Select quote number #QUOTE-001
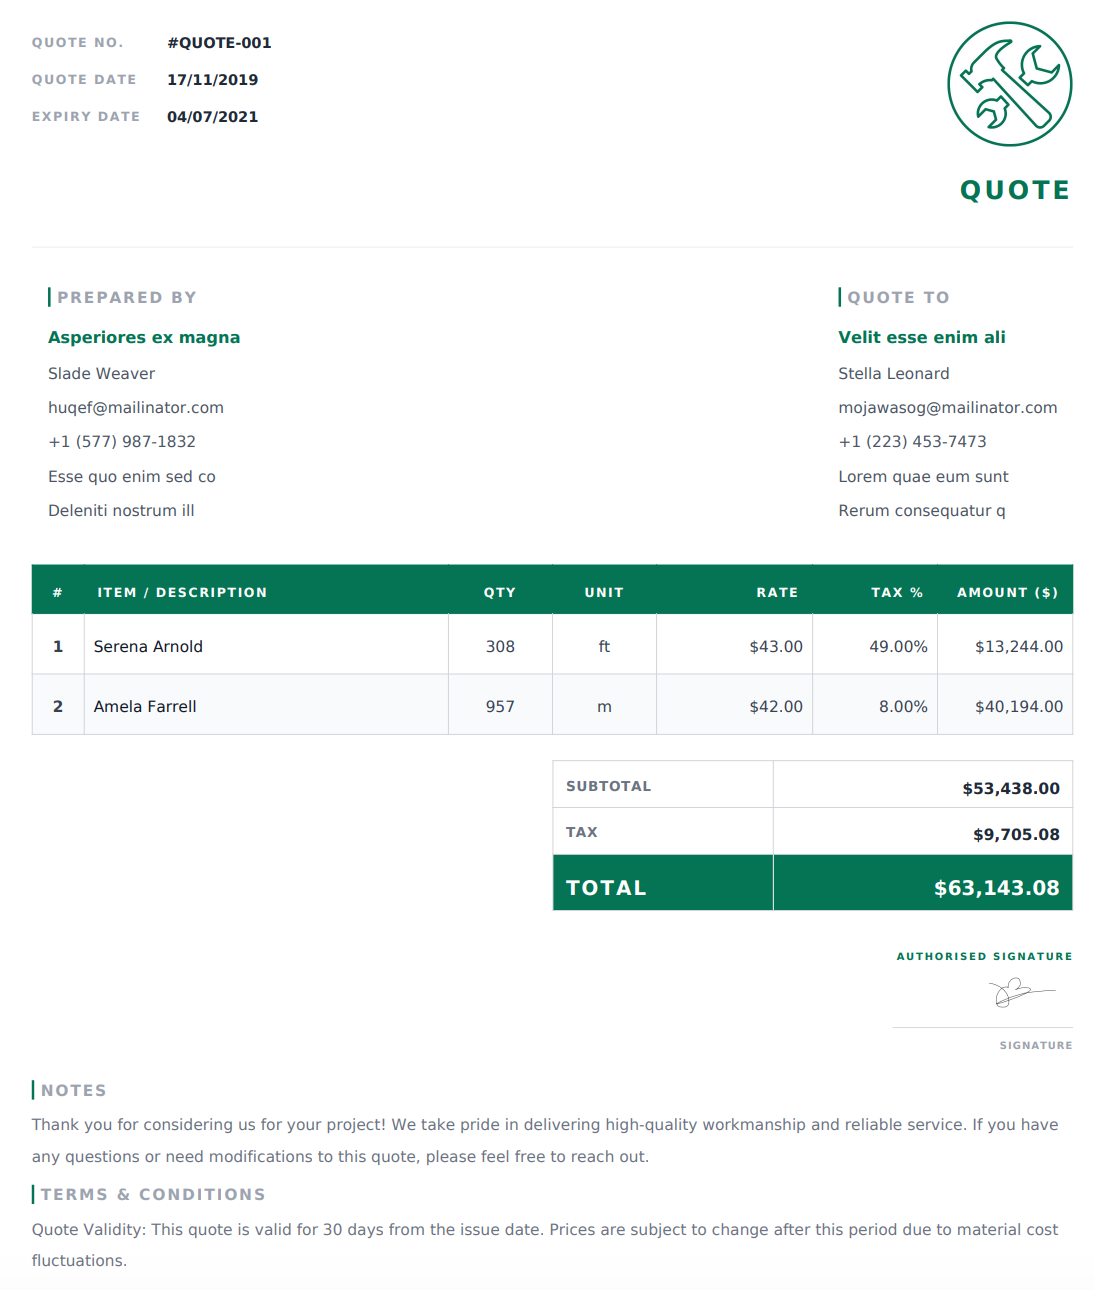The image size is (1094, 1290). (x=219, y=43)
